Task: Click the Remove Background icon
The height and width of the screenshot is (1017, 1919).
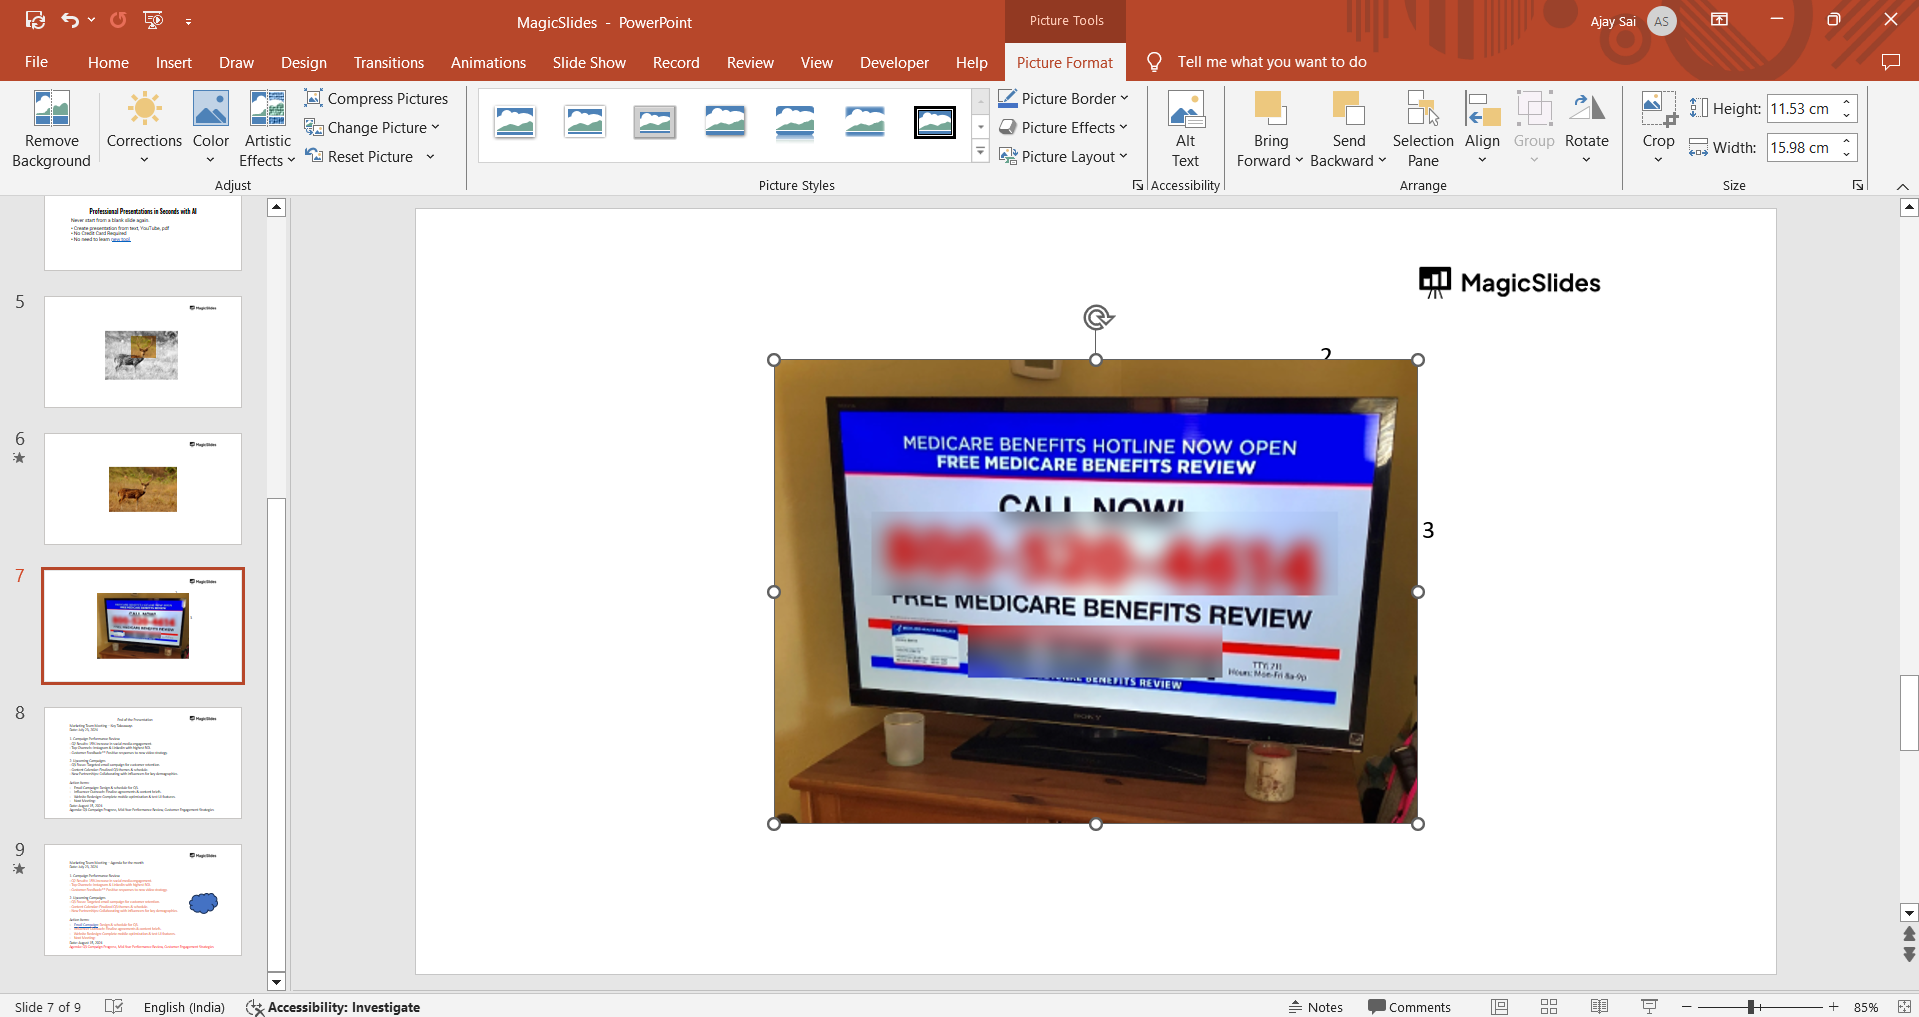Action: 51,110
